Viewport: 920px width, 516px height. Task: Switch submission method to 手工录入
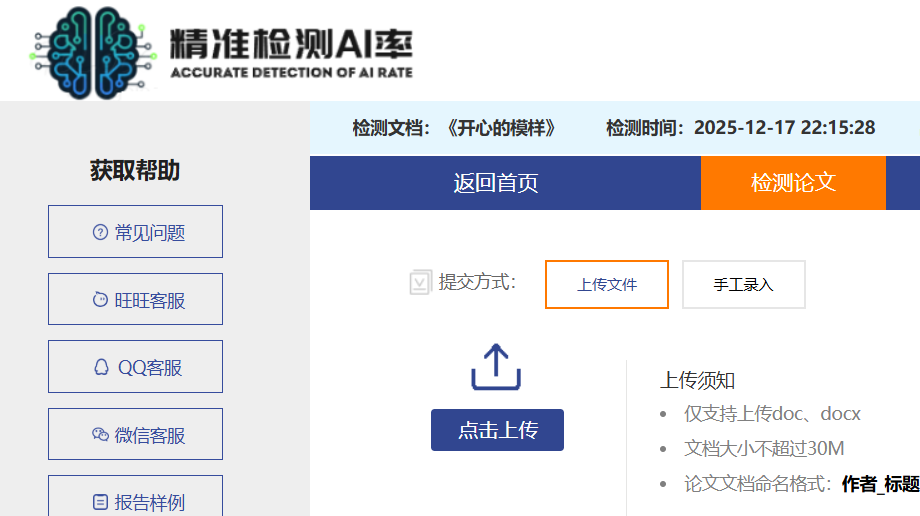tap(743, 285)
